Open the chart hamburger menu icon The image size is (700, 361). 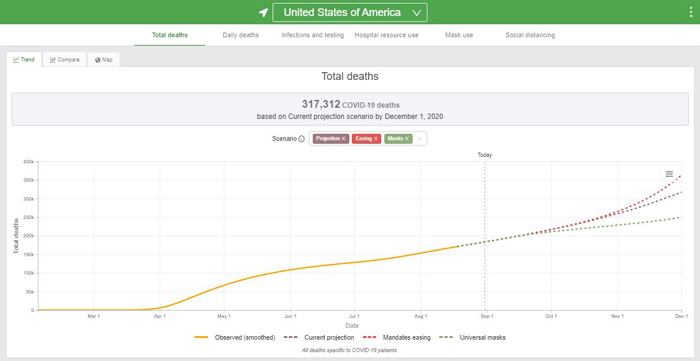click(x=669, y=174)
